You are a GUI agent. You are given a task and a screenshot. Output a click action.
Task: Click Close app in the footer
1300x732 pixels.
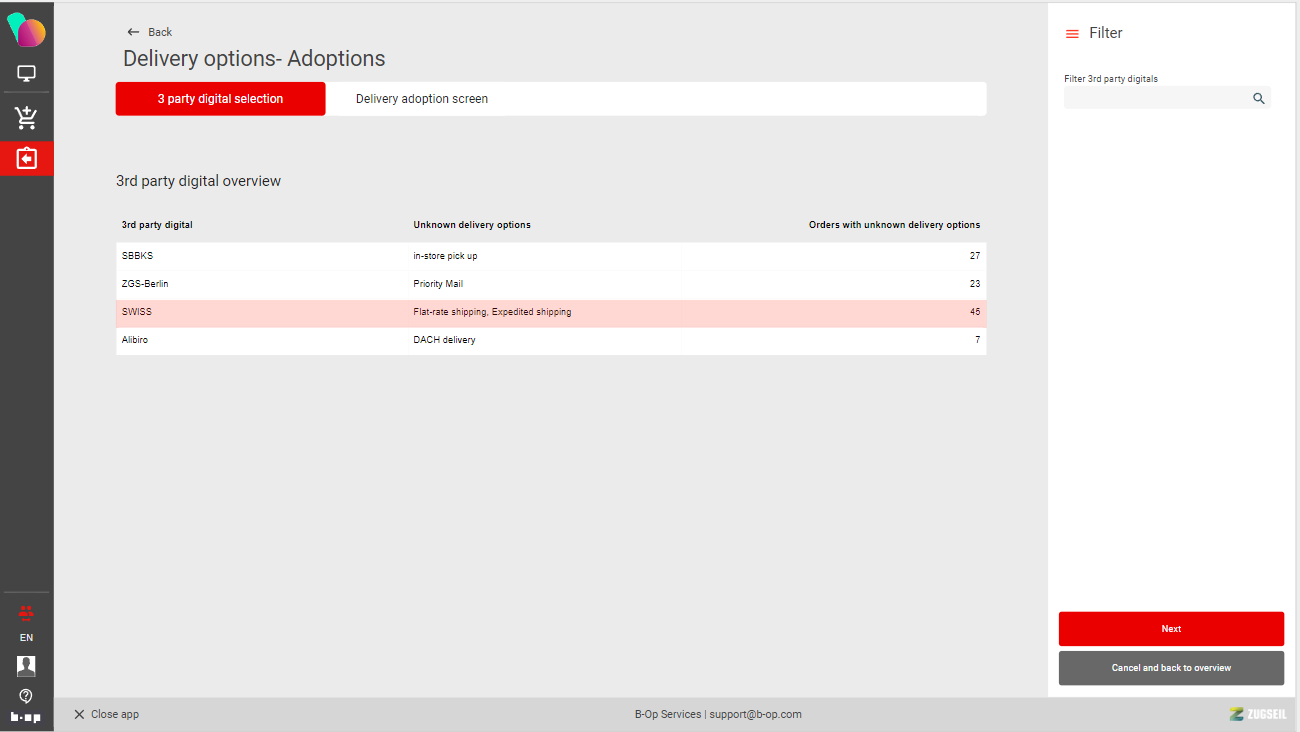click(x=106, y=714)
